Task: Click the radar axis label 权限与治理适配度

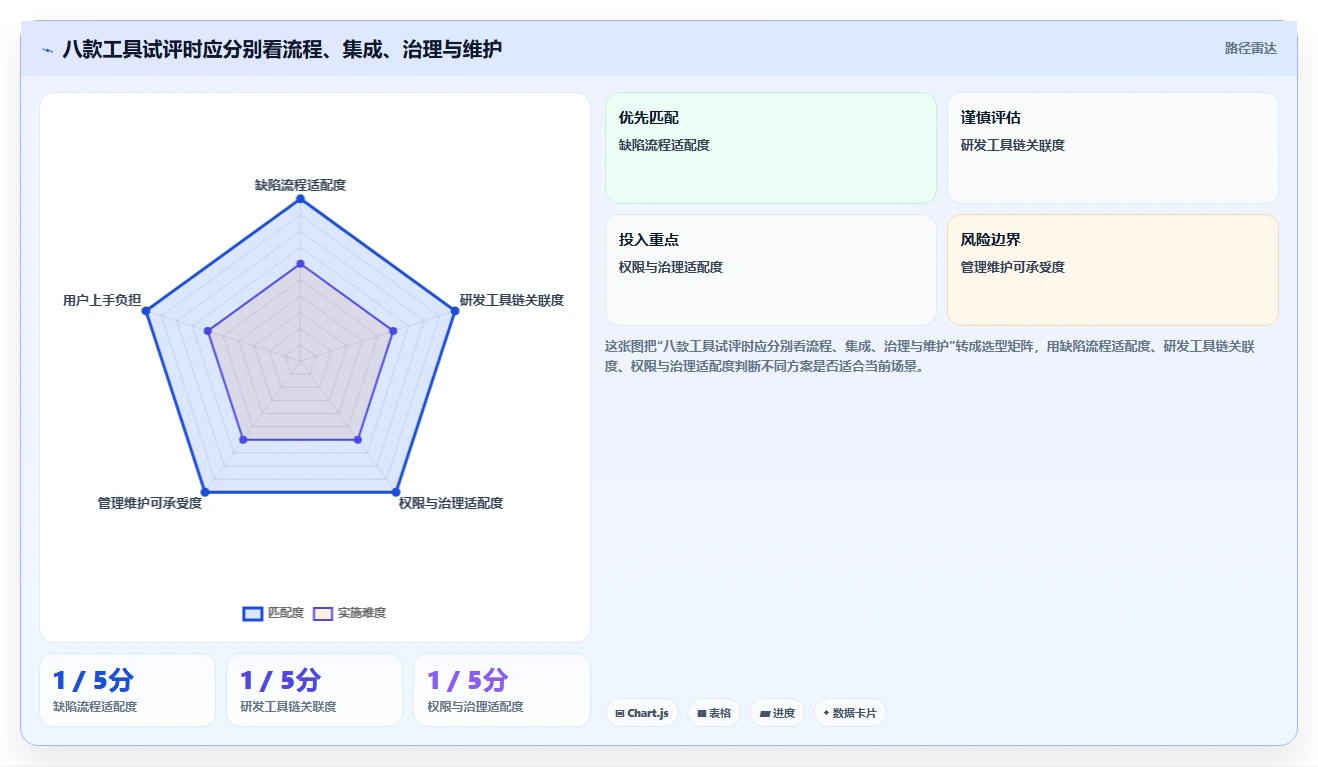Action: 450,503
